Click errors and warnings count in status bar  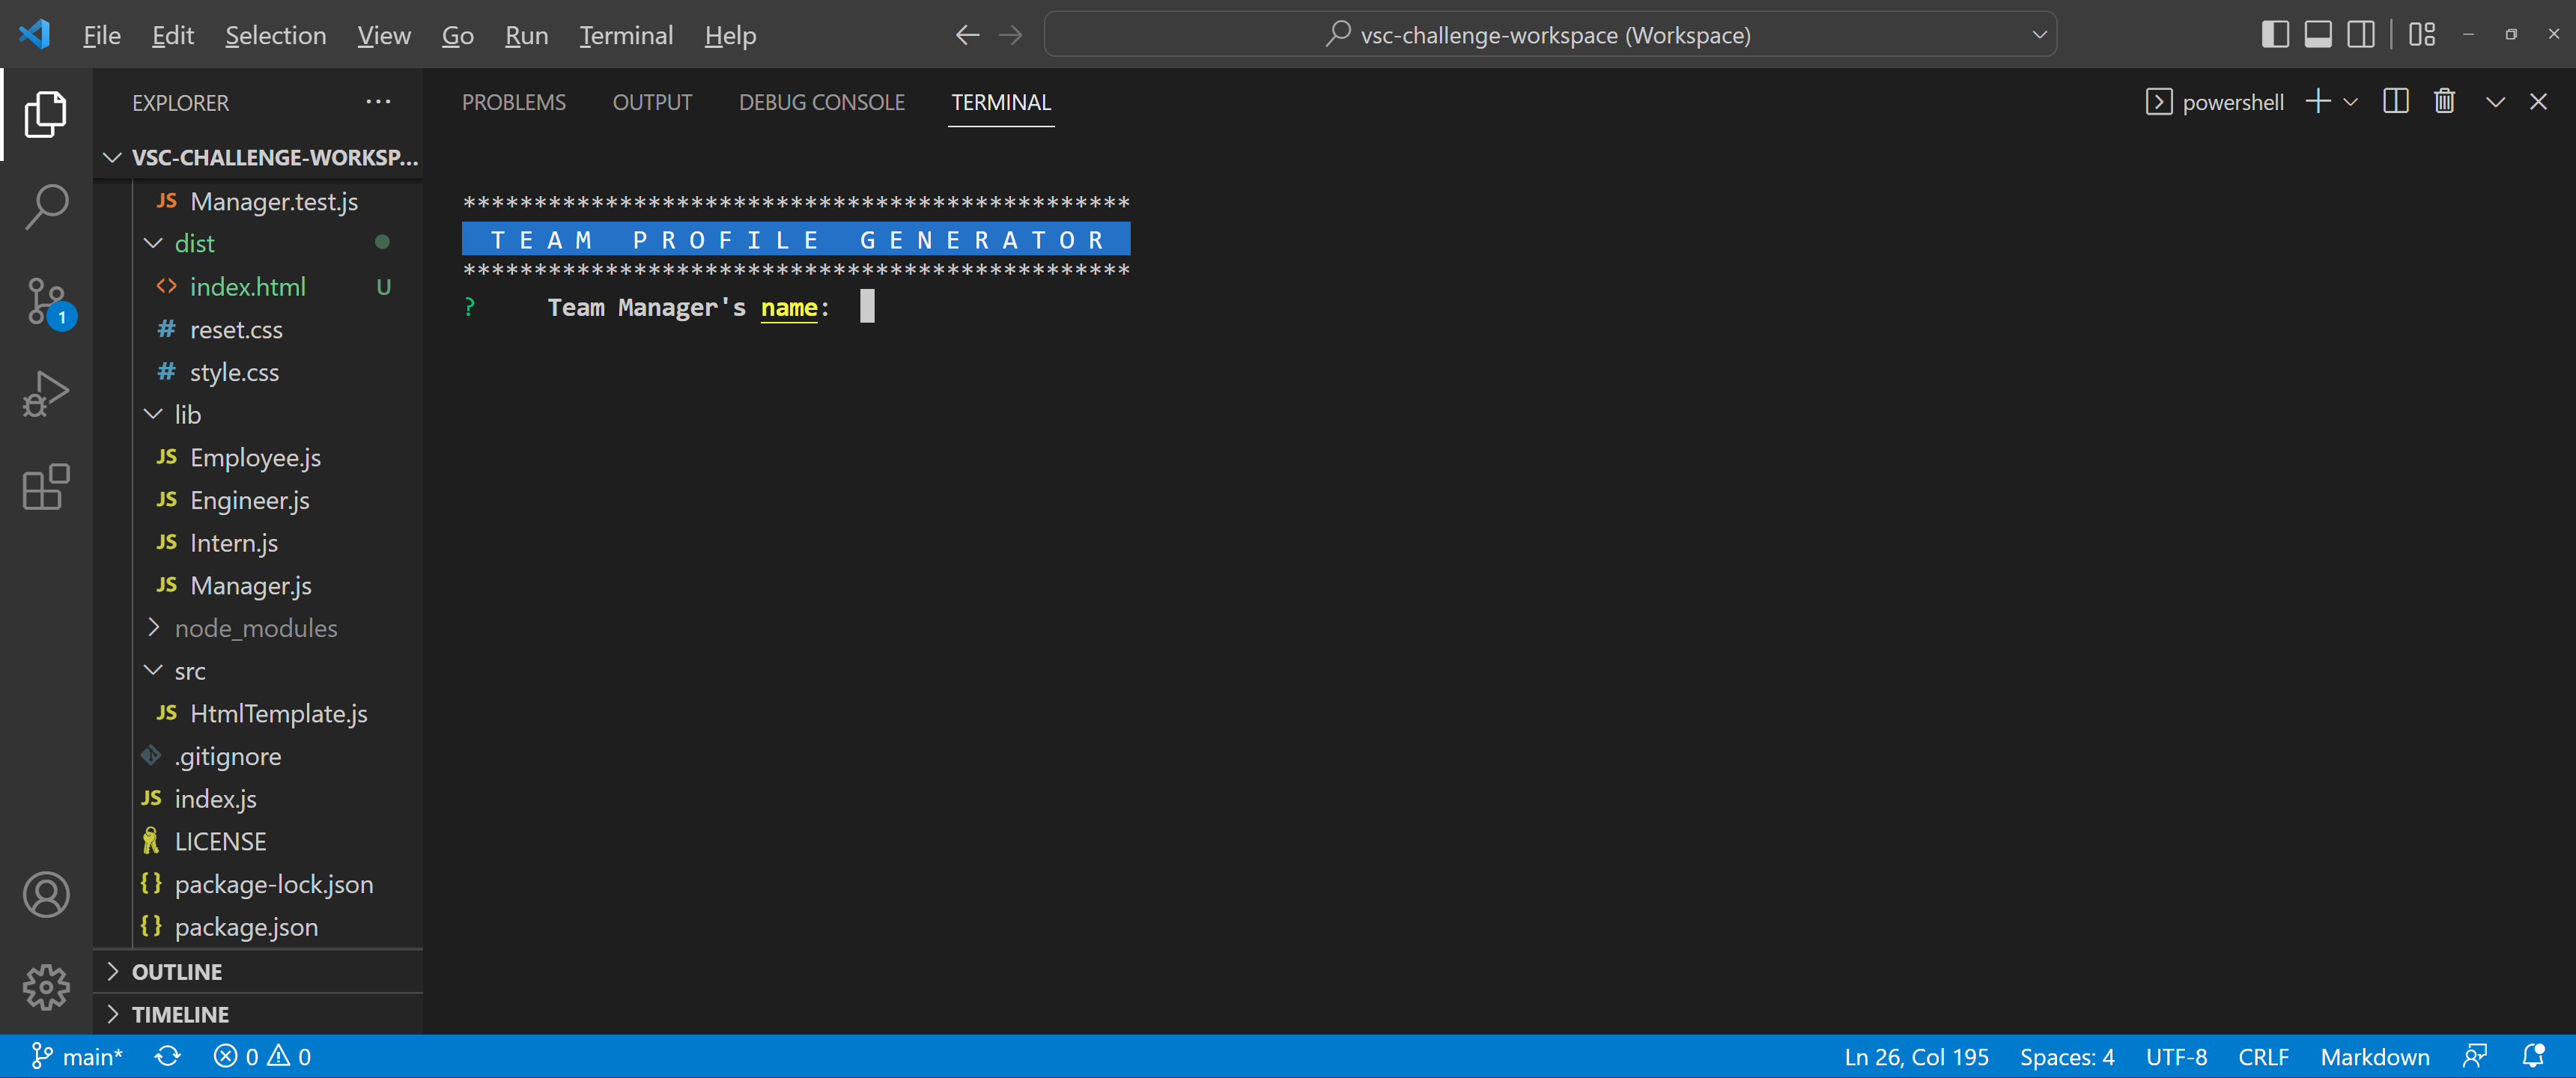pyautogui.click(x=262, y=1057)
